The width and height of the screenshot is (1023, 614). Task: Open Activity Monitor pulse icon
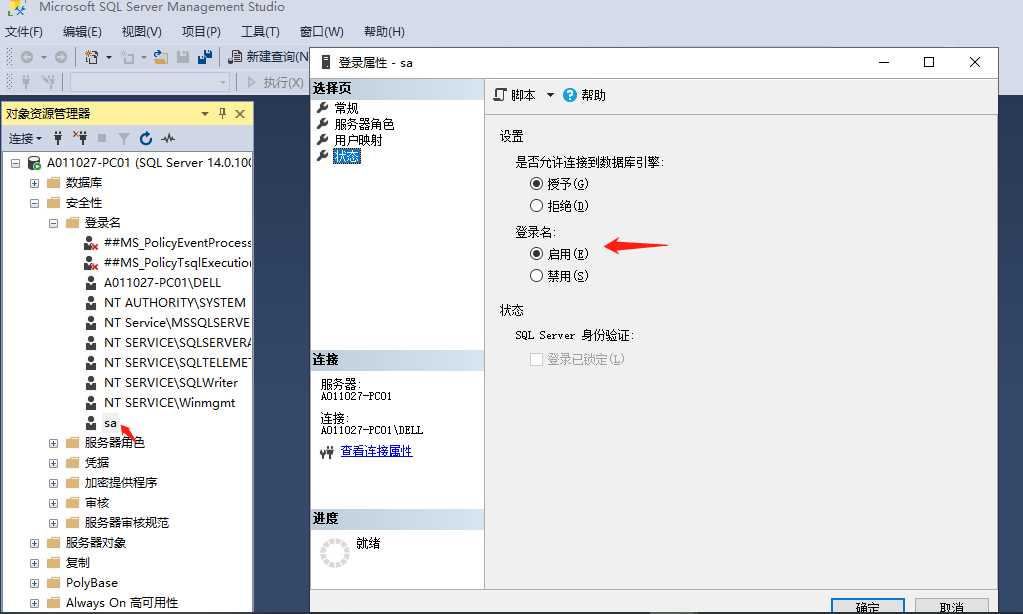pyautogui.click(x=168, y=138)
